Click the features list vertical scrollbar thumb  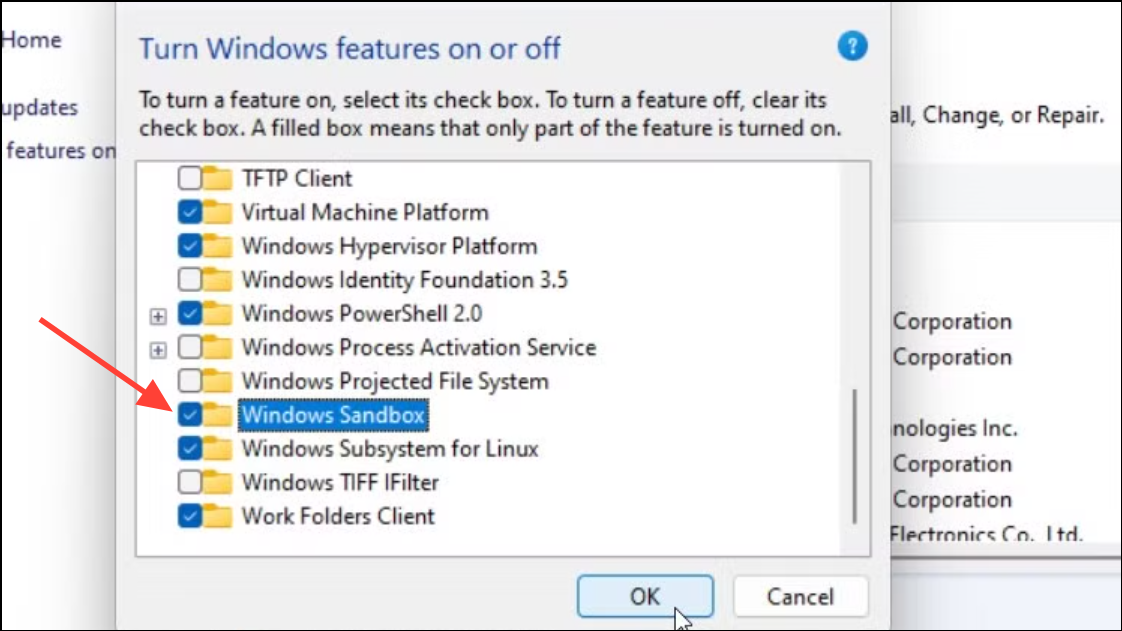pos(854,456)
